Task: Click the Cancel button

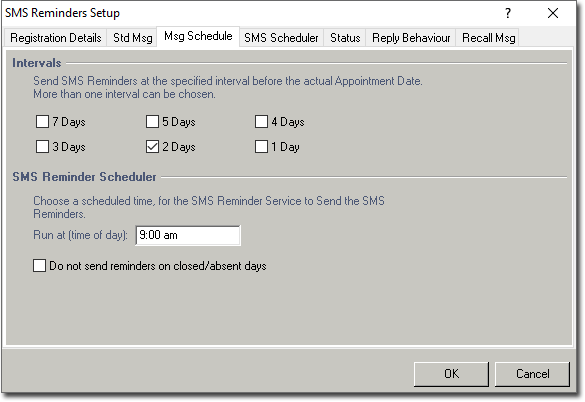Action: 532,374
